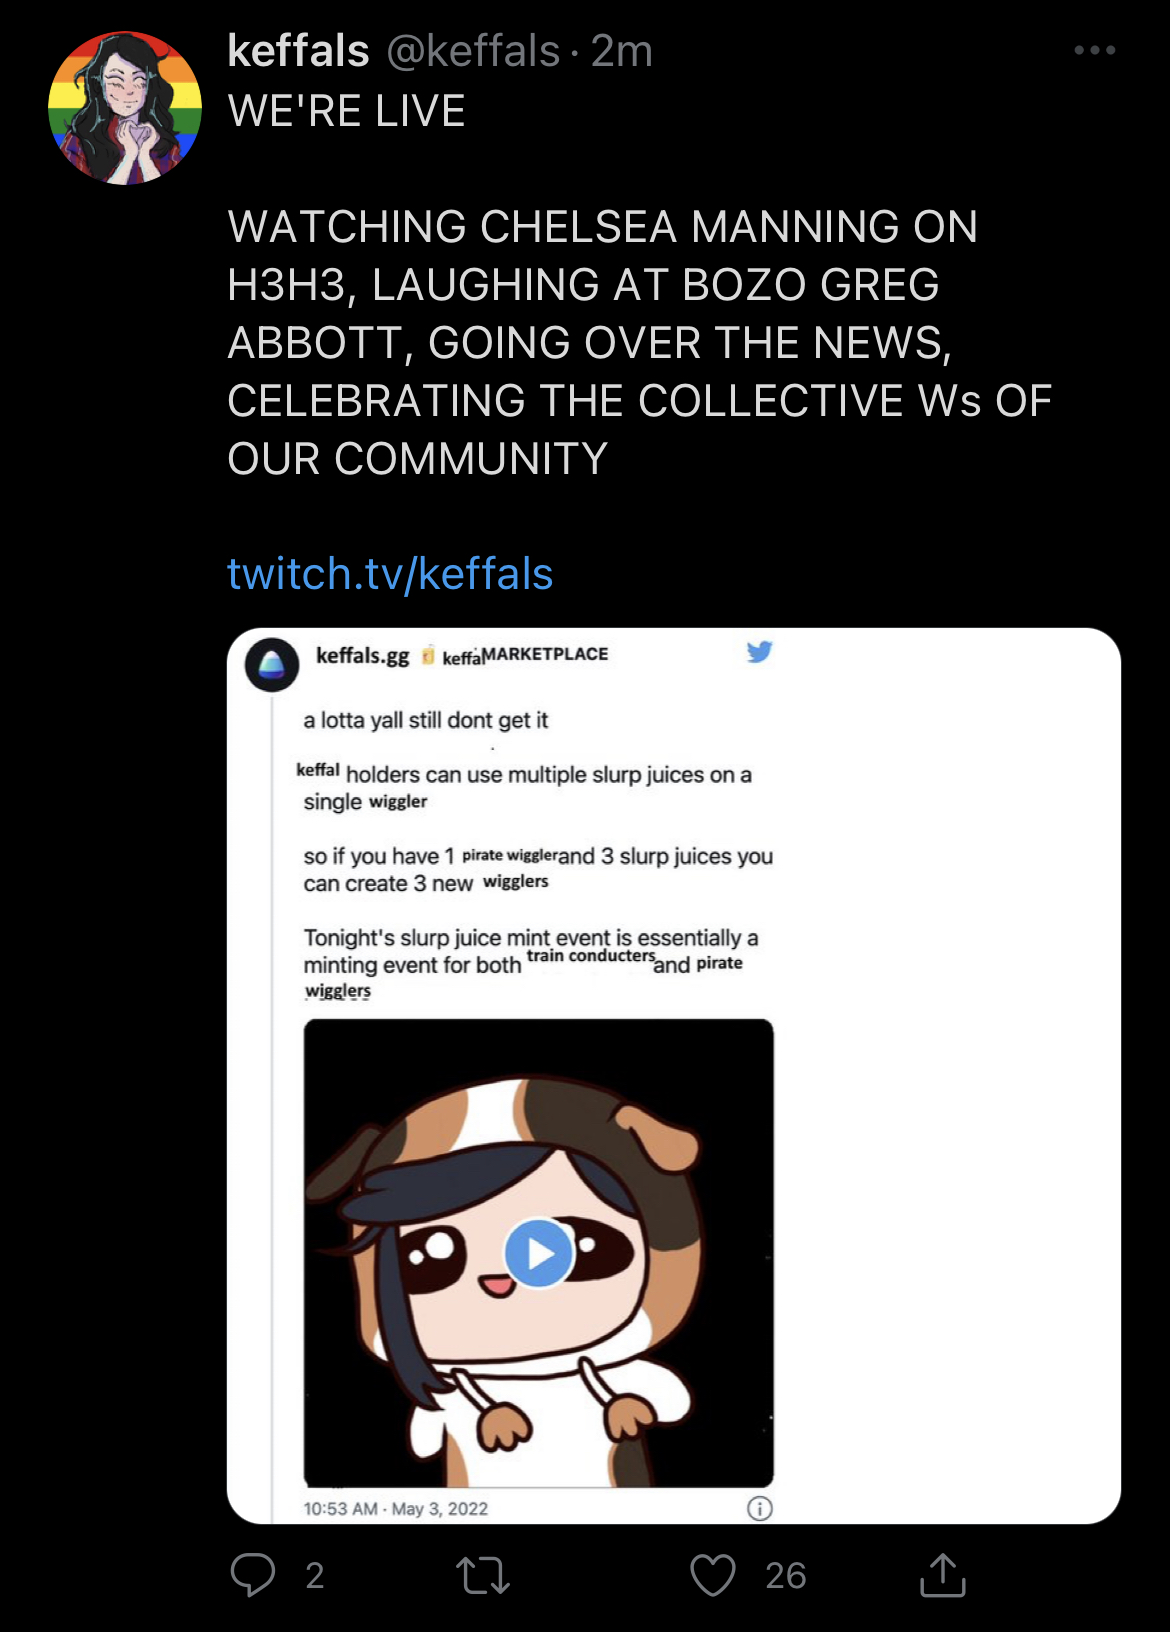This screenshot has height=1632, width=1170.
Task: Tap the quoted tweet text about slurp juices
Action: point(538,855)
